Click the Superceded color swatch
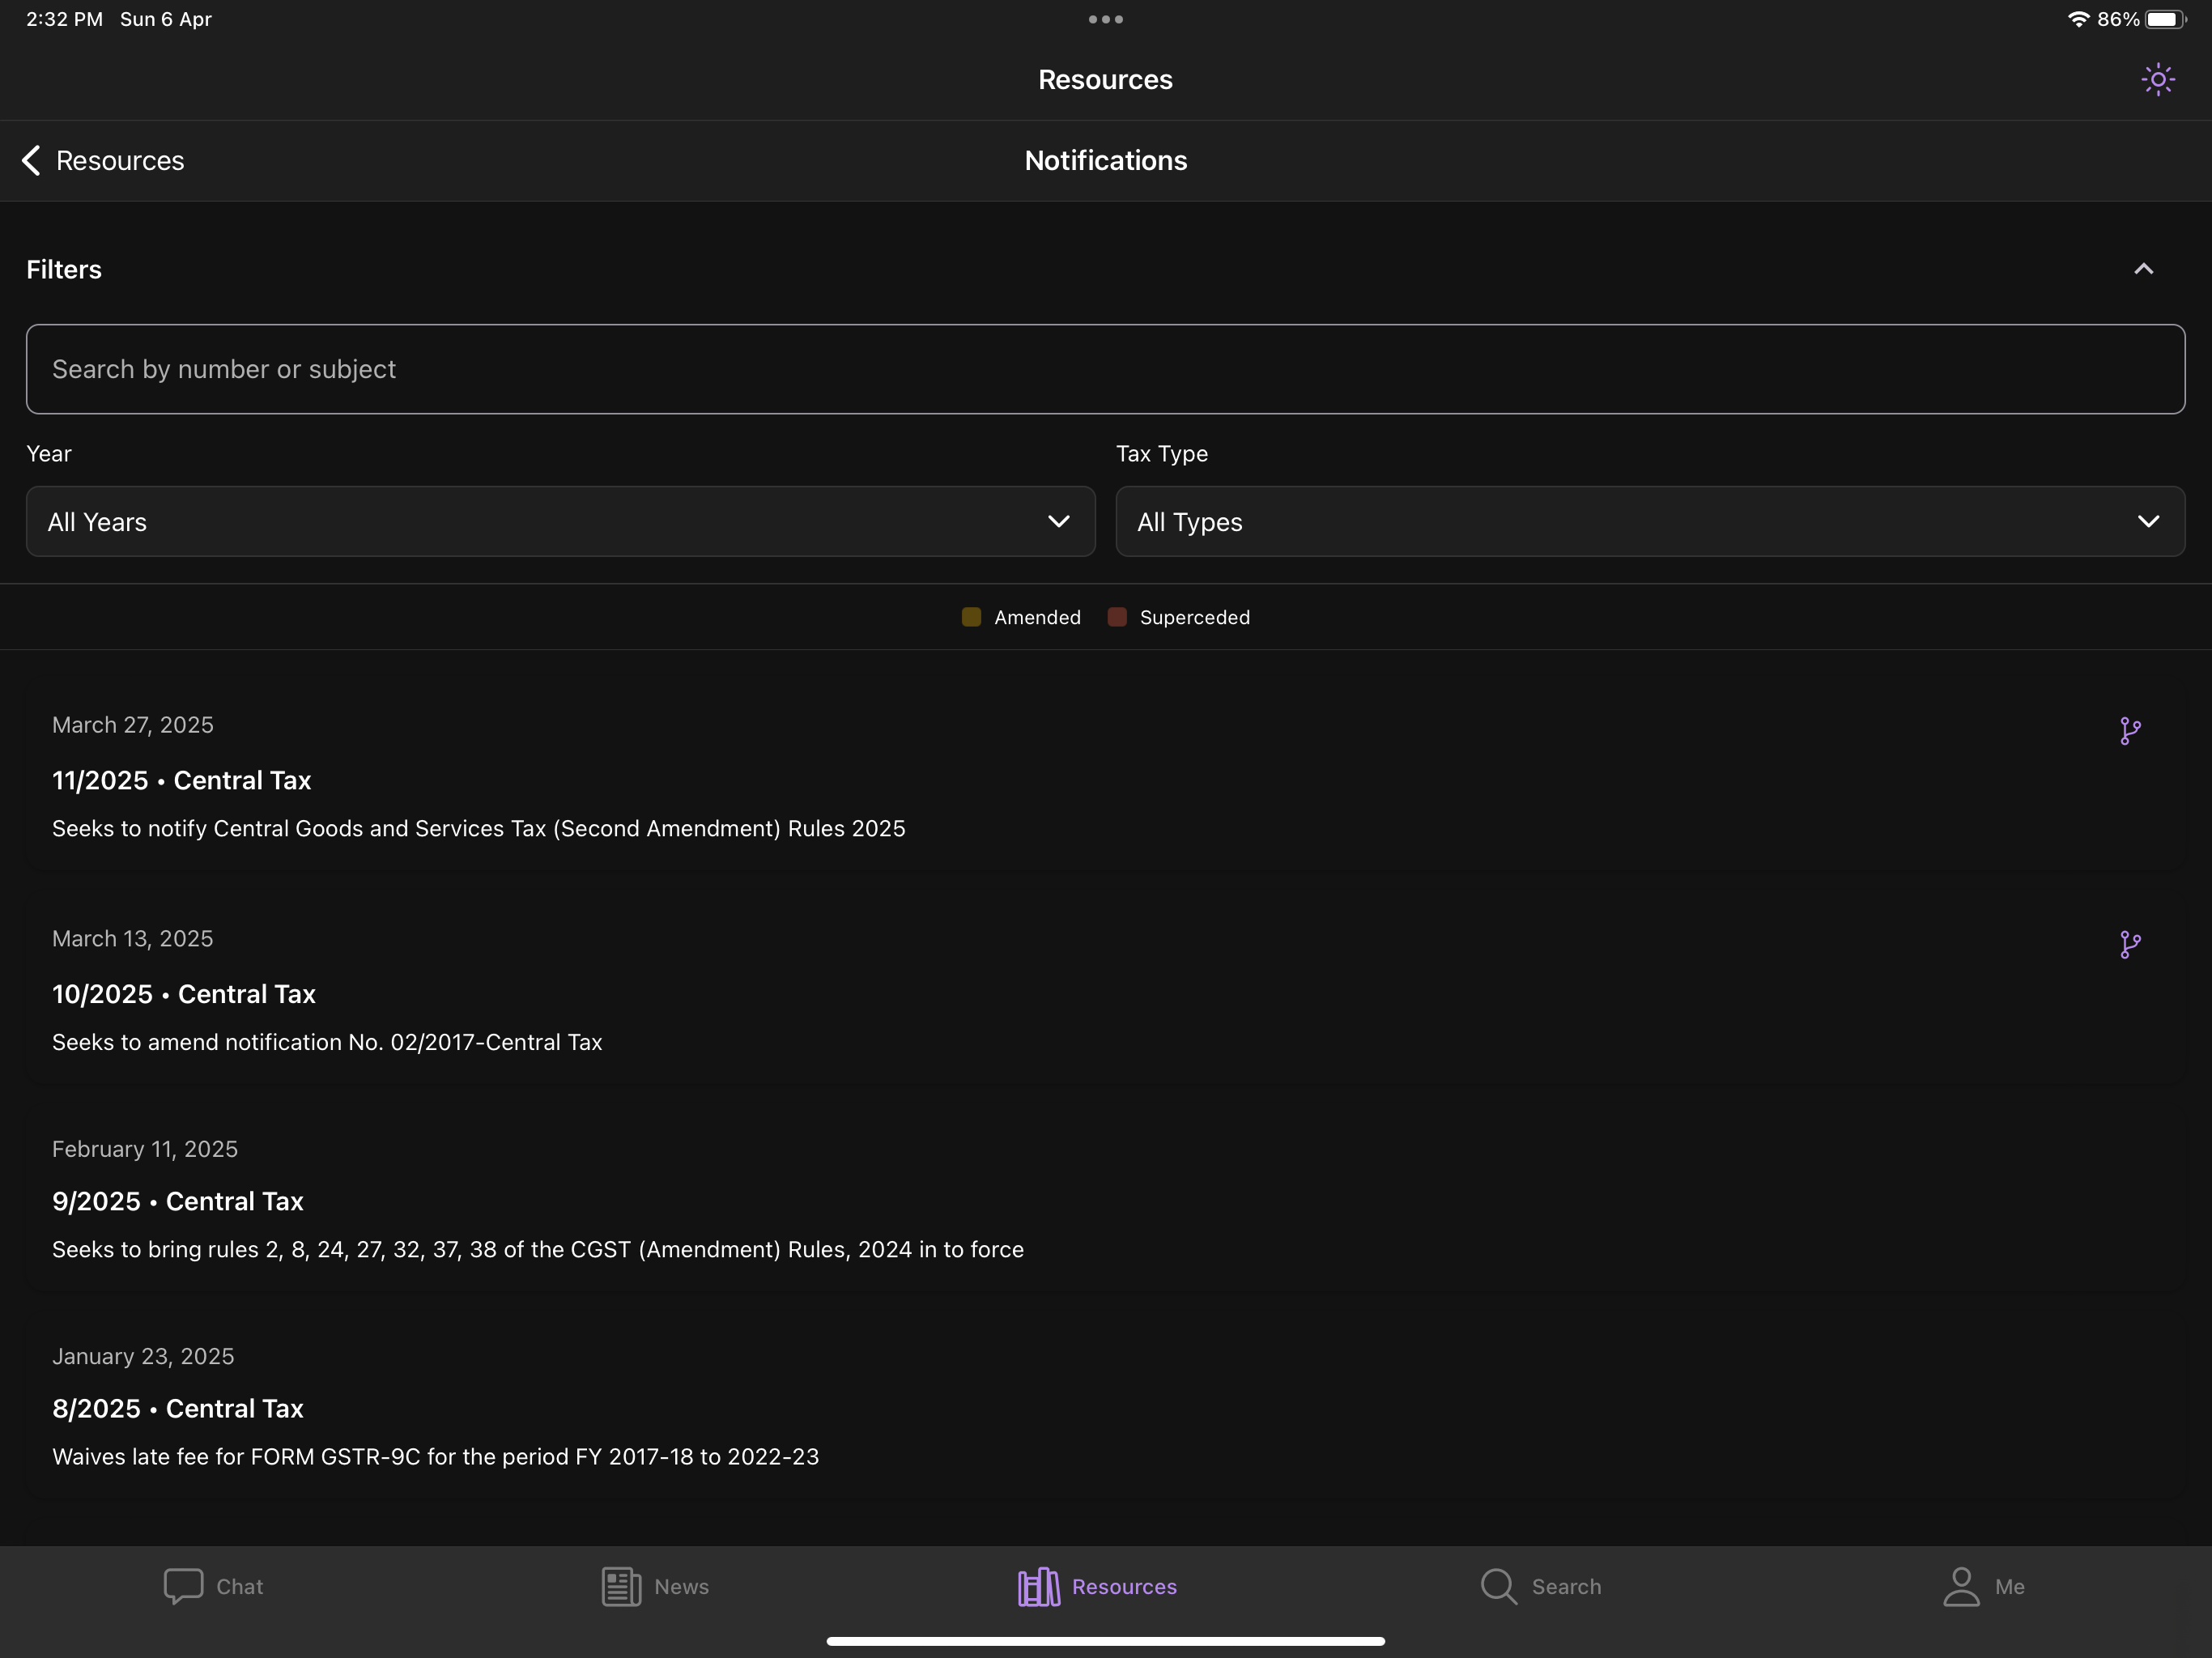 1116,617
